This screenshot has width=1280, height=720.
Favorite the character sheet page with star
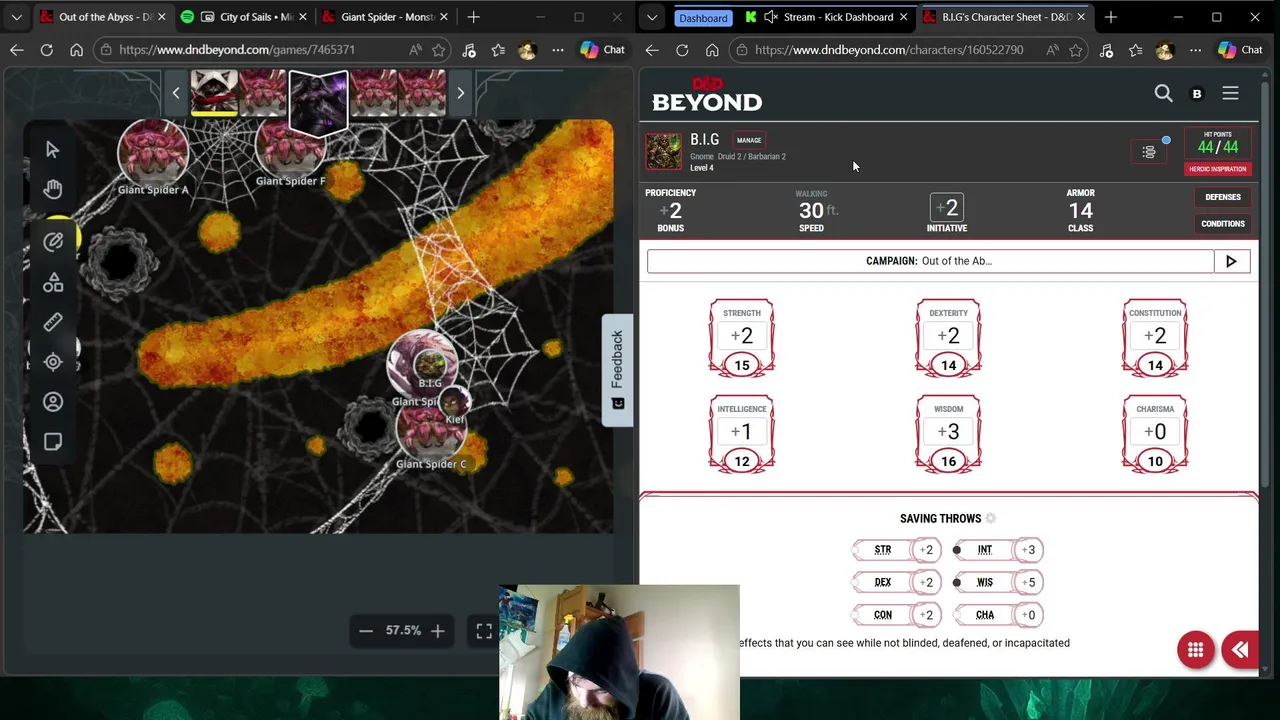pyautogui.click(x=1076, y=50)
